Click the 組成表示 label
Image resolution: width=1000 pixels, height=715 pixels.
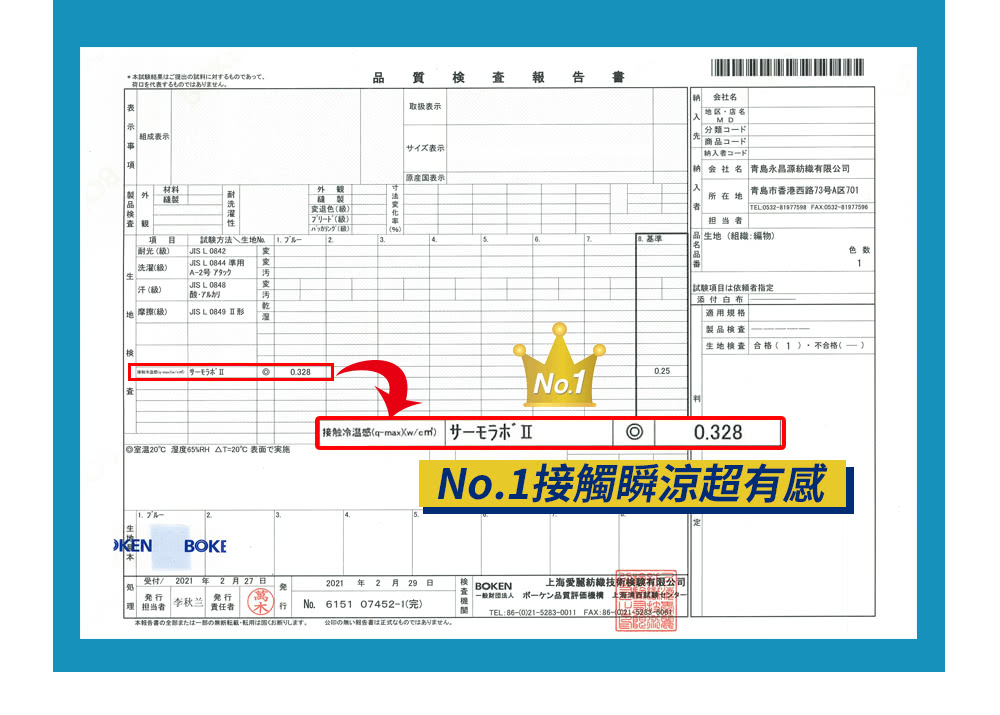154,136
